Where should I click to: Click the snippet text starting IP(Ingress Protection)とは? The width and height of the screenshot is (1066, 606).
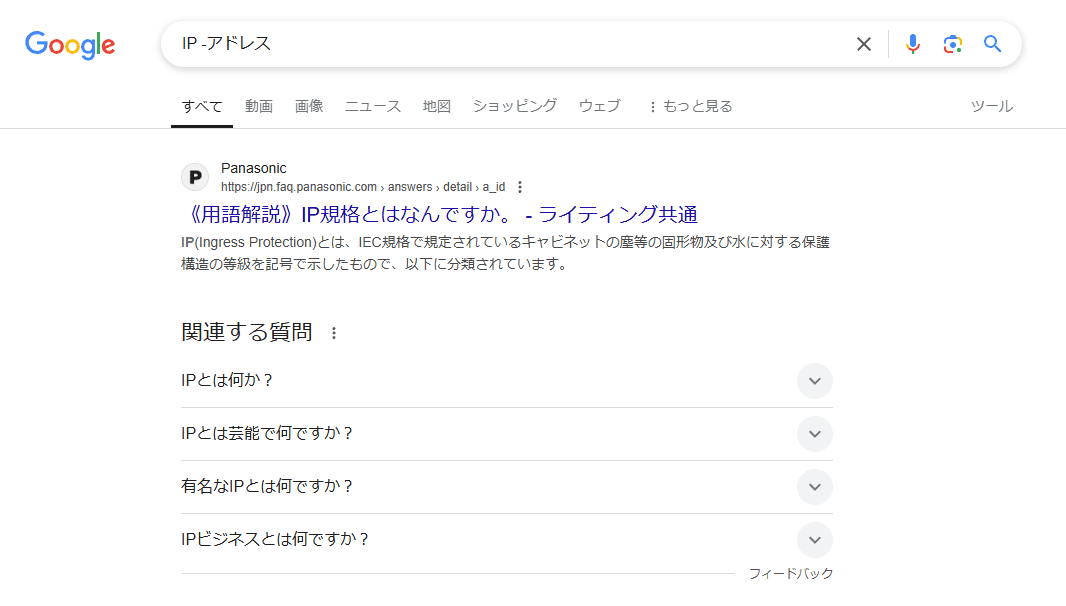point(505,253)
